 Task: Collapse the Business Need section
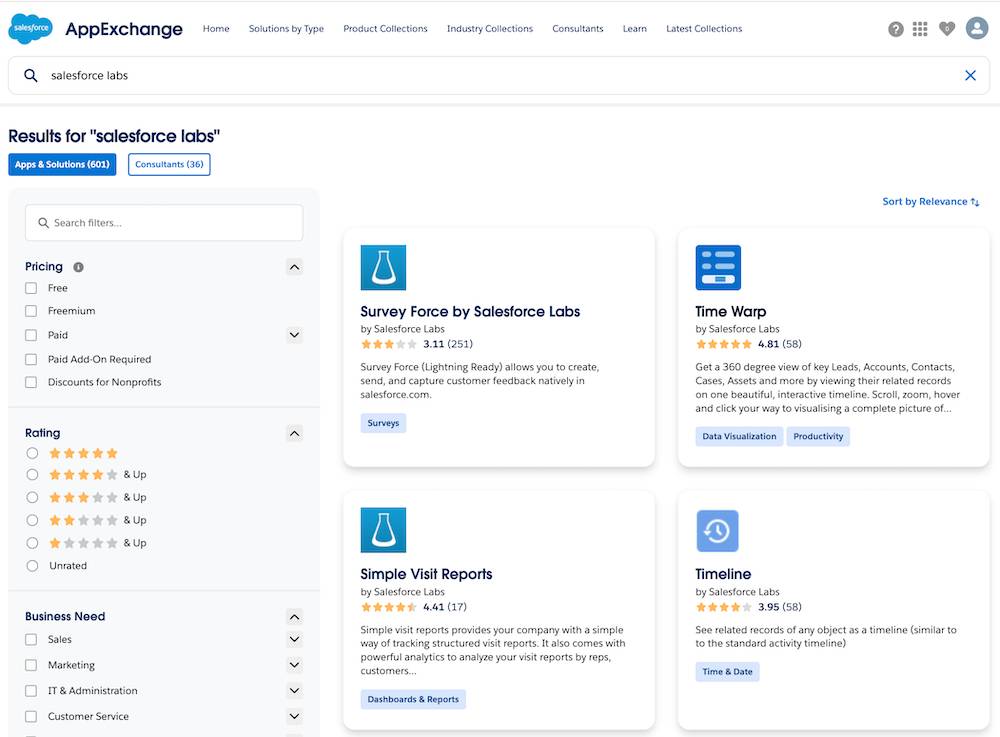point(294,617)
